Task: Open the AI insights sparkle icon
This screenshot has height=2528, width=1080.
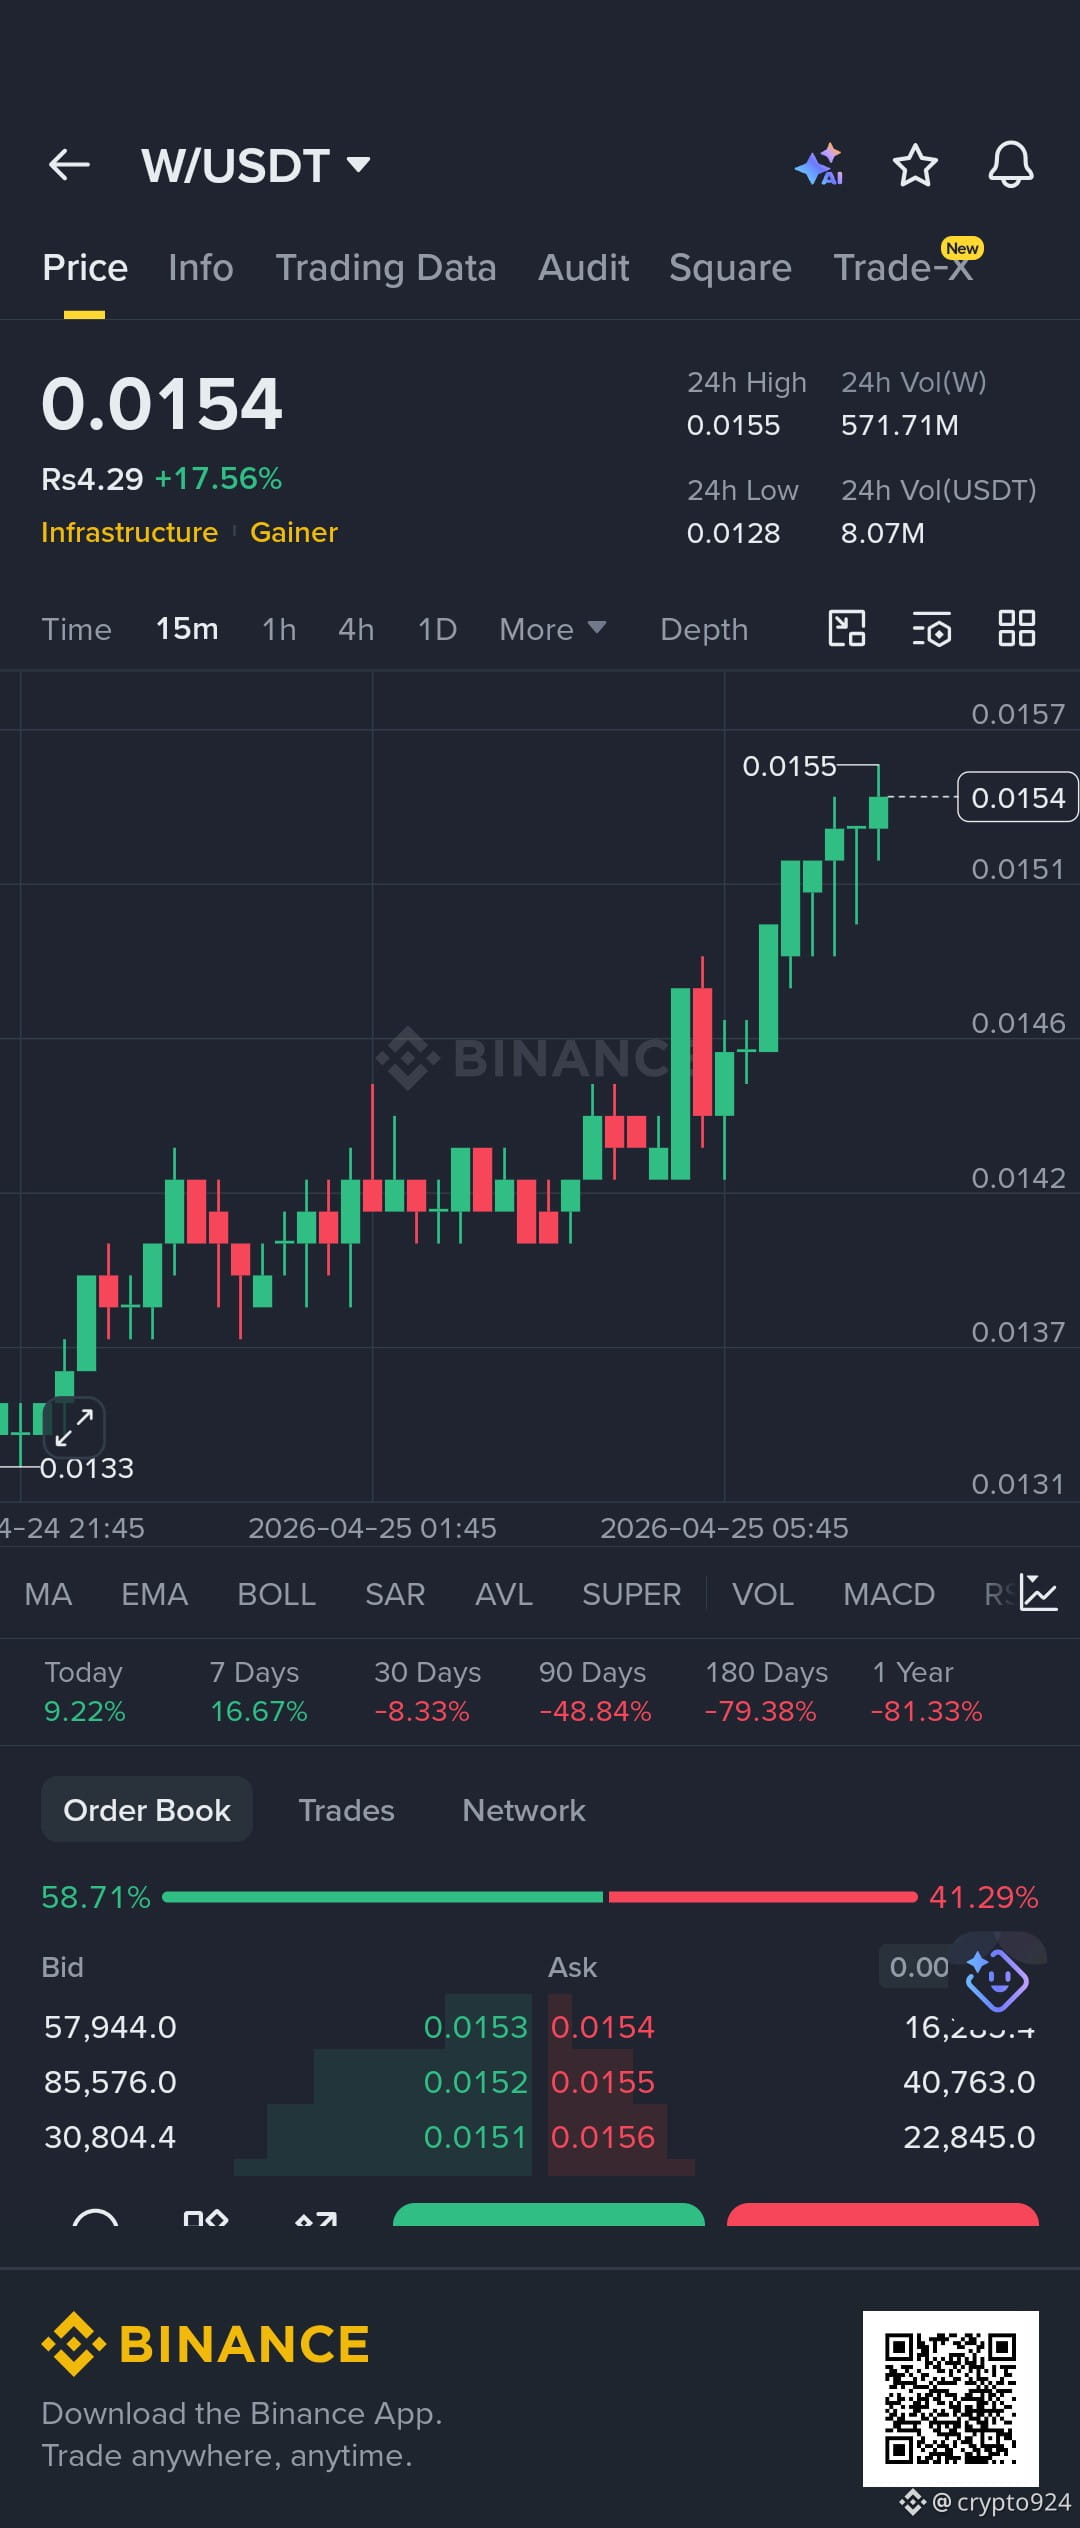Action: pyautogui.click(x=819, y=165)
